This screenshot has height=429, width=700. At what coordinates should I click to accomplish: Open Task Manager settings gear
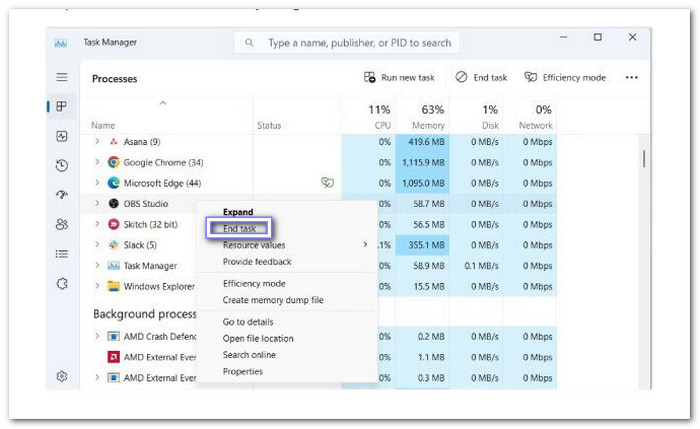pos(62,376)
